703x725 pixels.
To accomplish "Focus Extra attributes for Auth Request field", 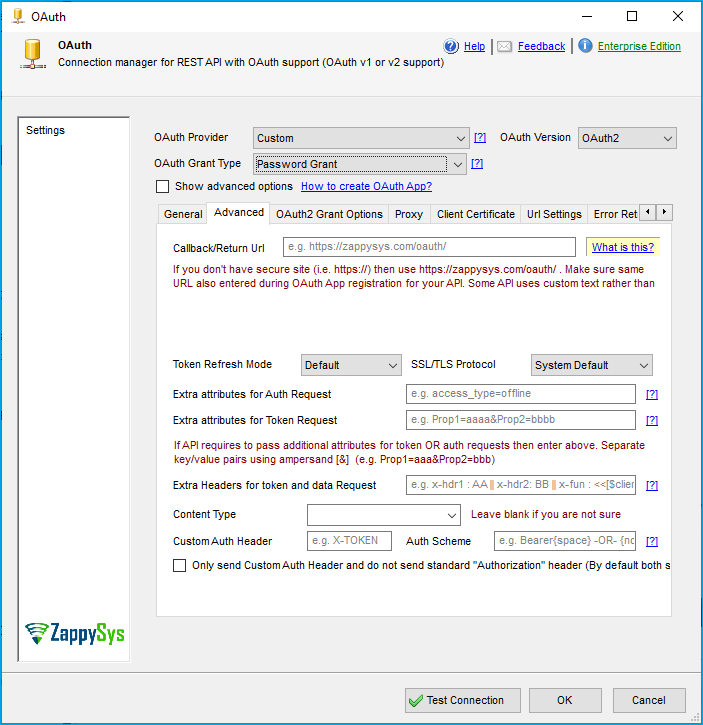I will click(x=521, y=394).
